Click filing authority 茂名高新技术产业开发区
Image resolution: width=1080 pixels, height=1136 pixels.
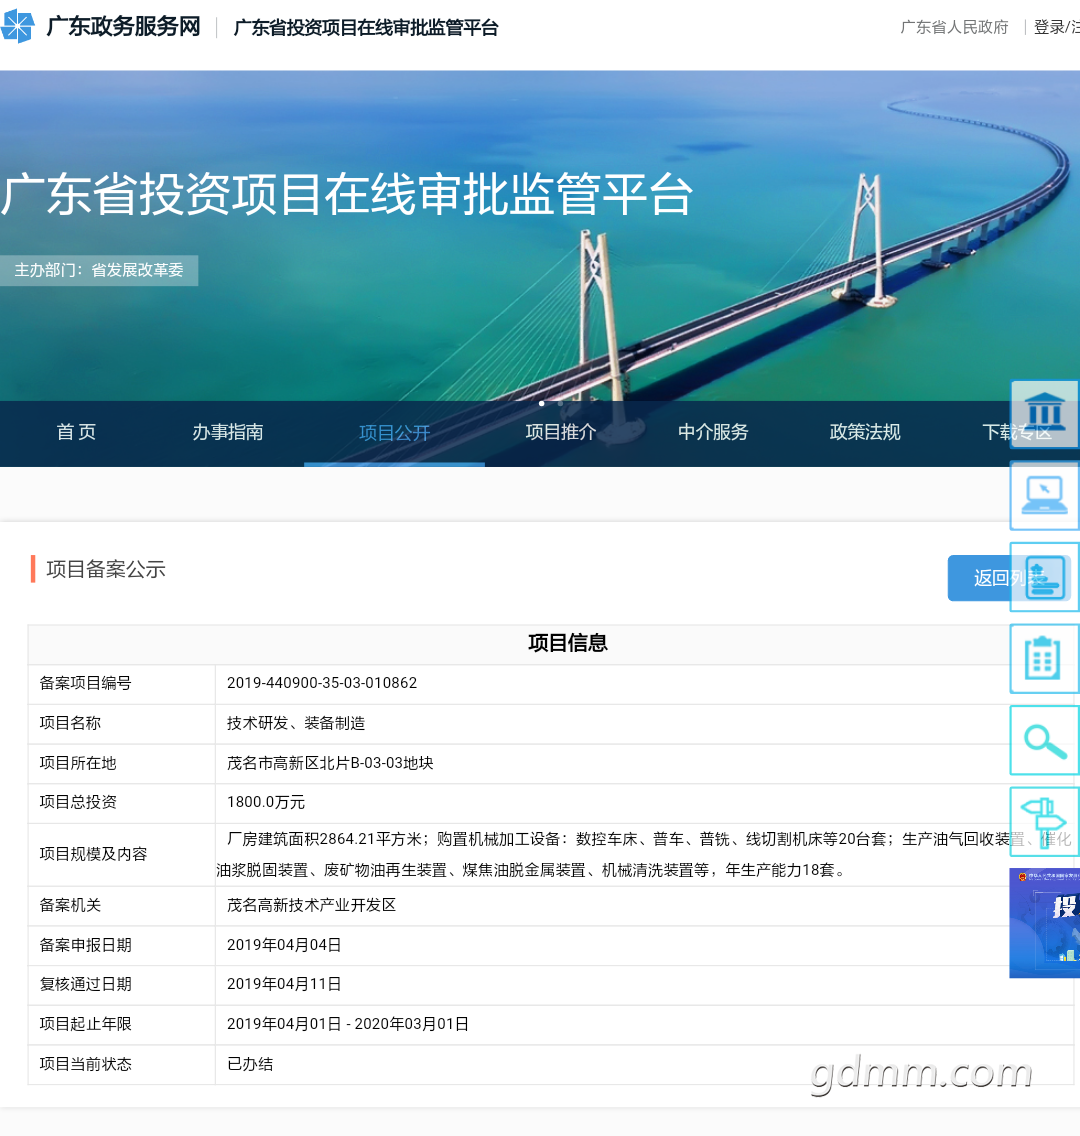(311, 905)
